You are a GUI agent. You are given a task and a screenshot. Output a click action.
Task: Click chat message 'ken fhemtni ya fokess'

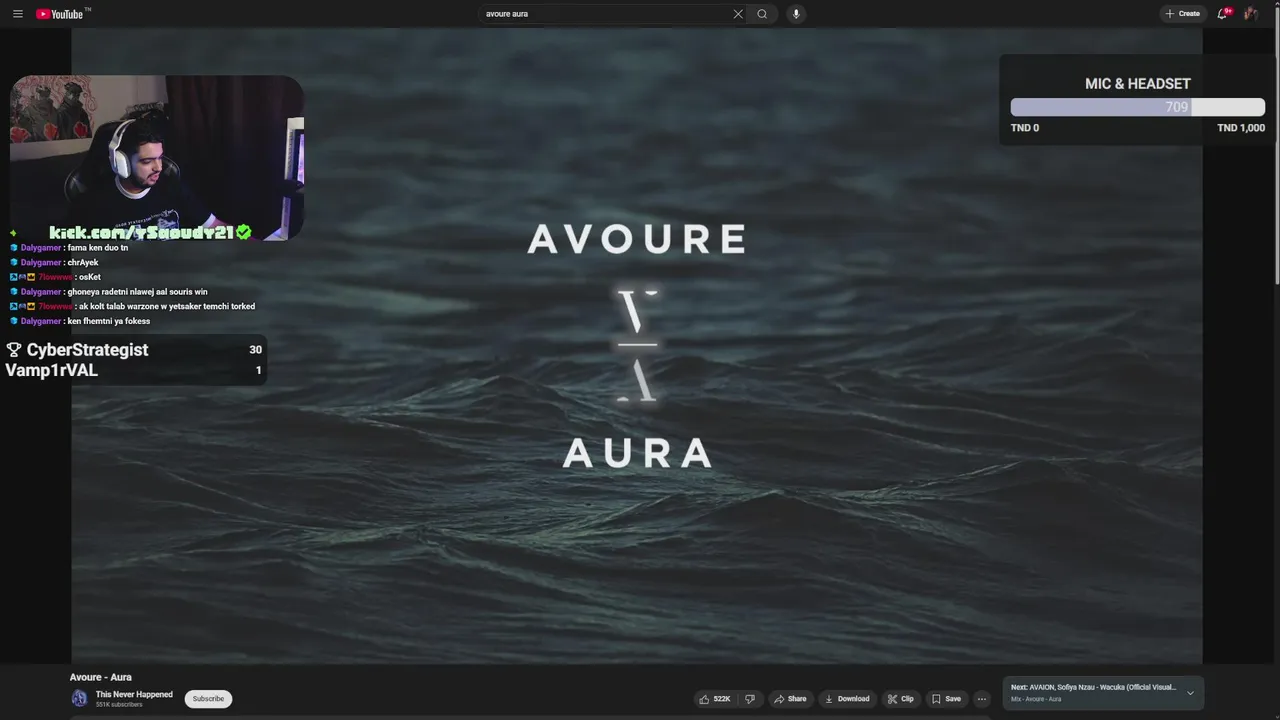point(109,321)
